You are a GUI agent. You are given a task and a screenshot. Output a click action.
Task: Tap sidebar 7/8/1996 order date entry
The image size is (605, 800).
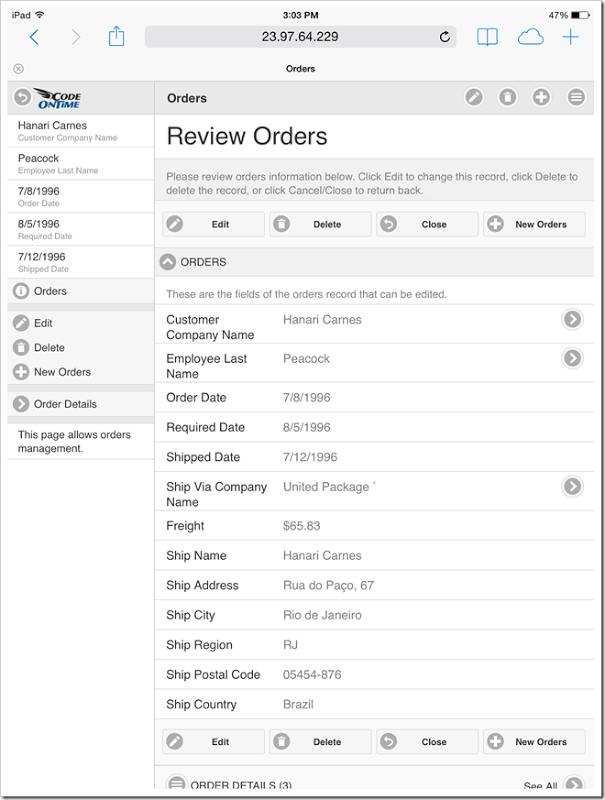pyautogui.click(x=81, y=196)
